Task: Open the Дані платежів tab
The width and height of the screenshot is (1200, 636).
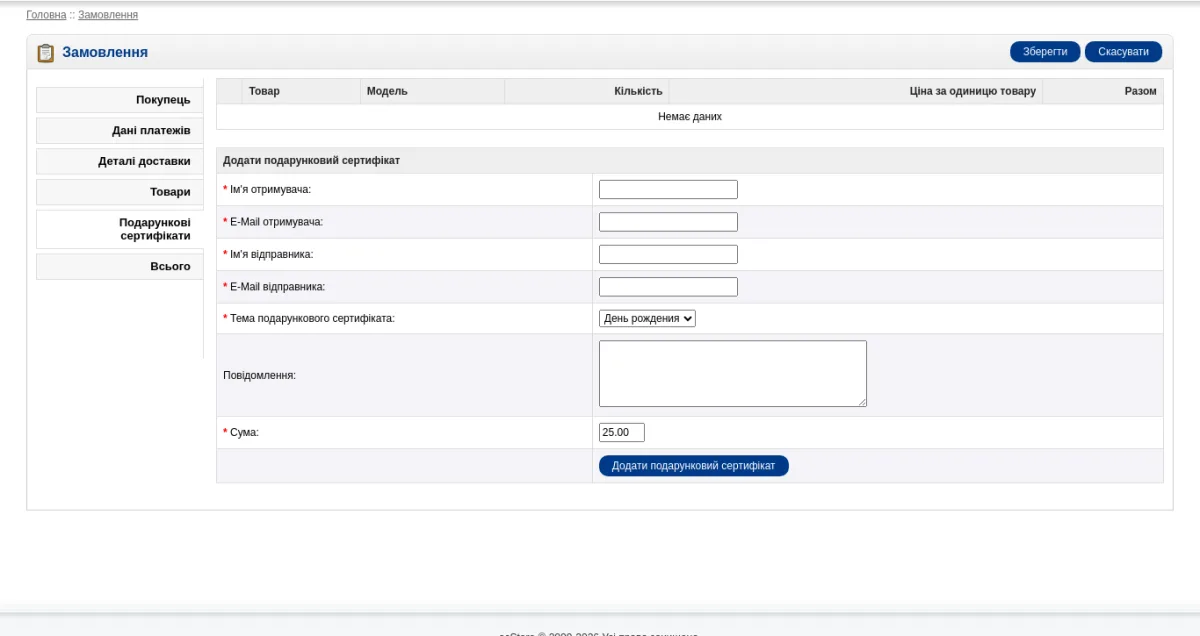Action: [x=119, y=131]
